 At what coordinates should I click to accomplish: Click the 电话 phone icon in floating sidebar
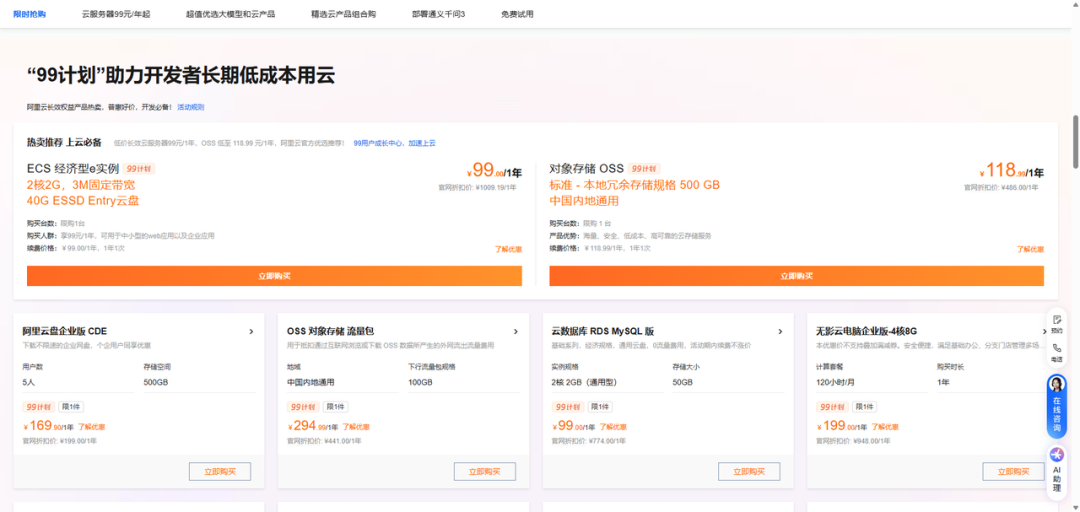coord(1057,351)
